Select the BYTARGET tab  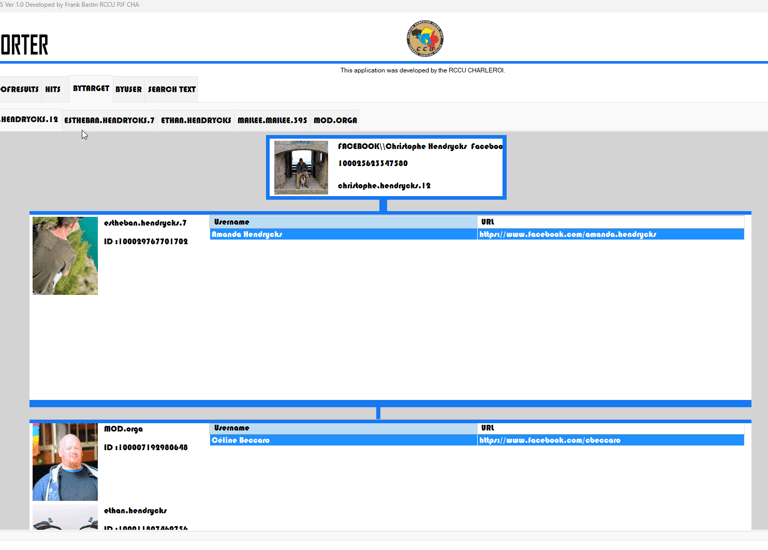click(x=91, y=89)
